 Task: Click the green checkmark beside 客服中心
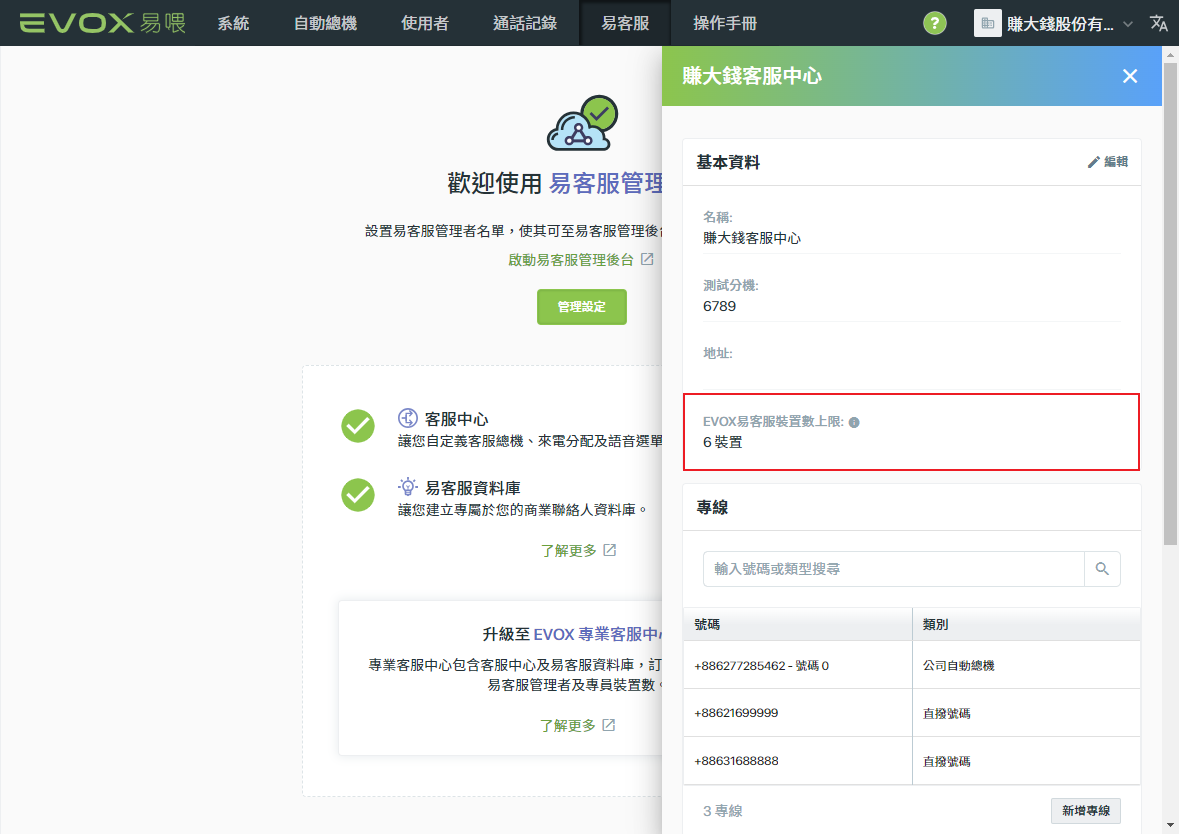pos(358,426)
